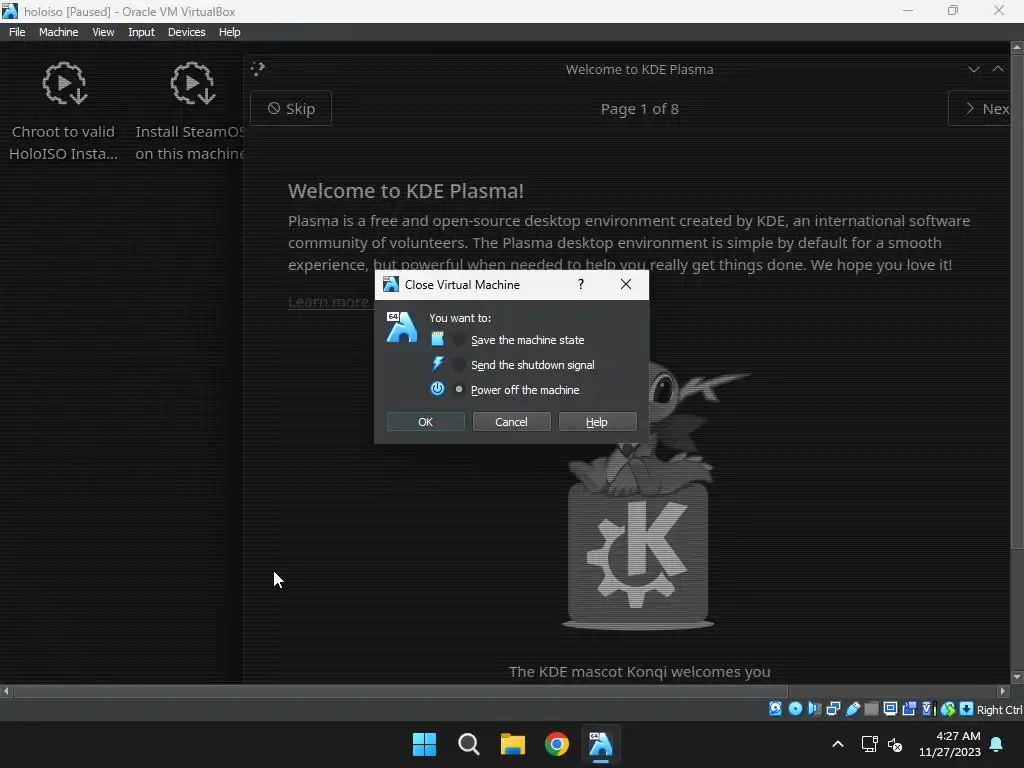Open the Machine menu
The height and width of the screenshot is (768, 1024).
pos(58,32)
